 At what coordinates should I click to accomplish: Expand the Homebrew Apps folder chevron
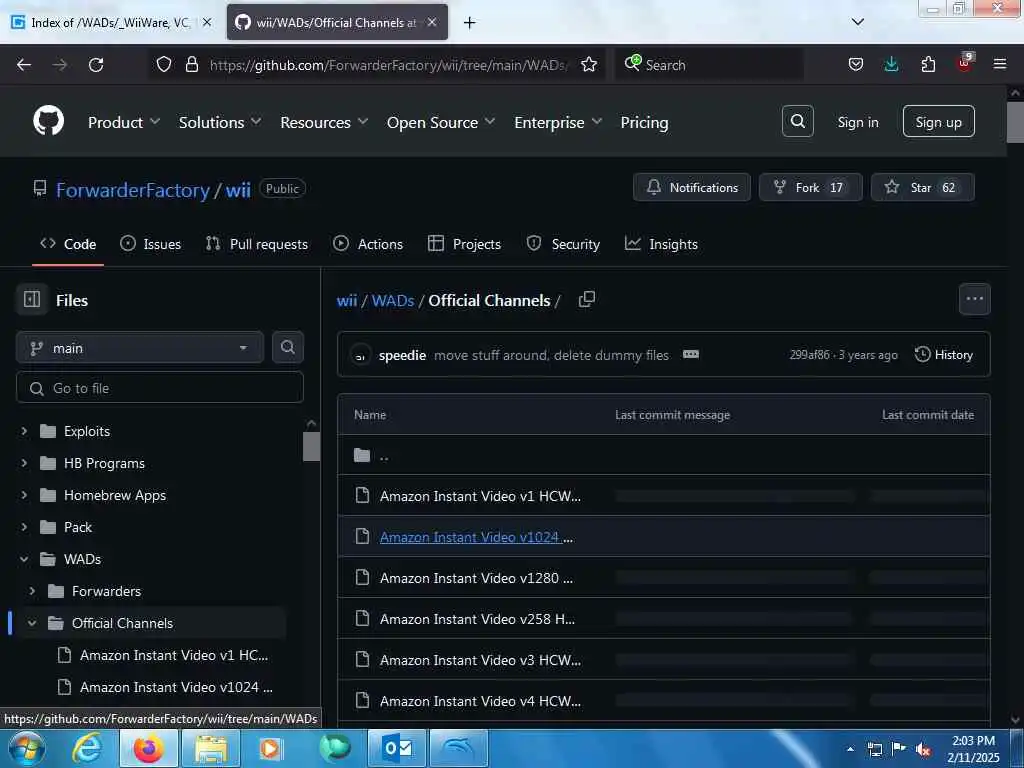point(24,495)
